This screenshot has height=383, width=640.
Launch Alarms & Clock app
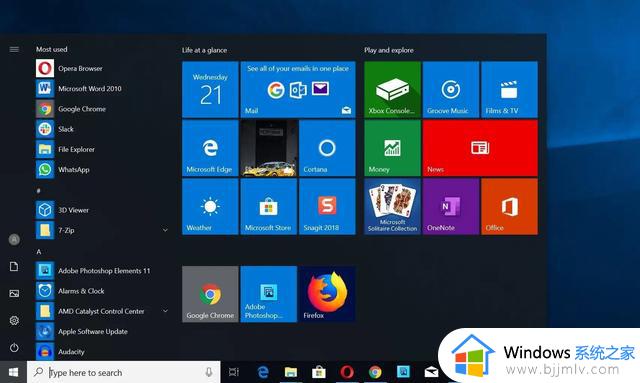point(102,291)
